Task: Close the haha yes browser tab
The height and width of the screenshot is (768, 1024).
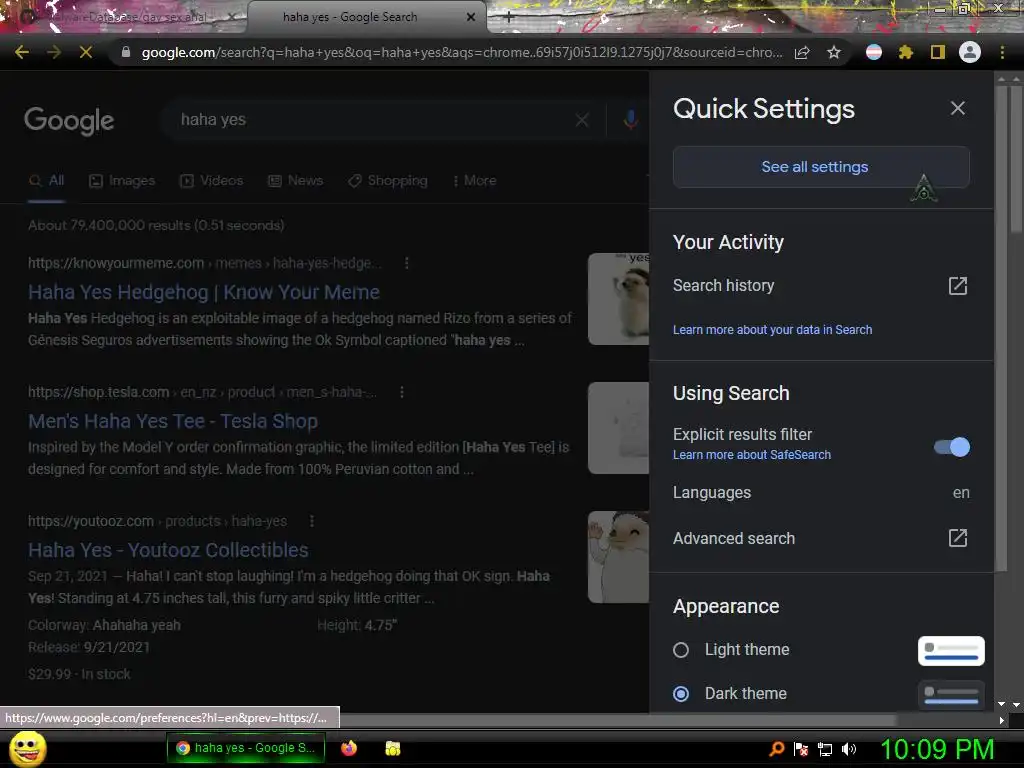Action: click(471, 17)
